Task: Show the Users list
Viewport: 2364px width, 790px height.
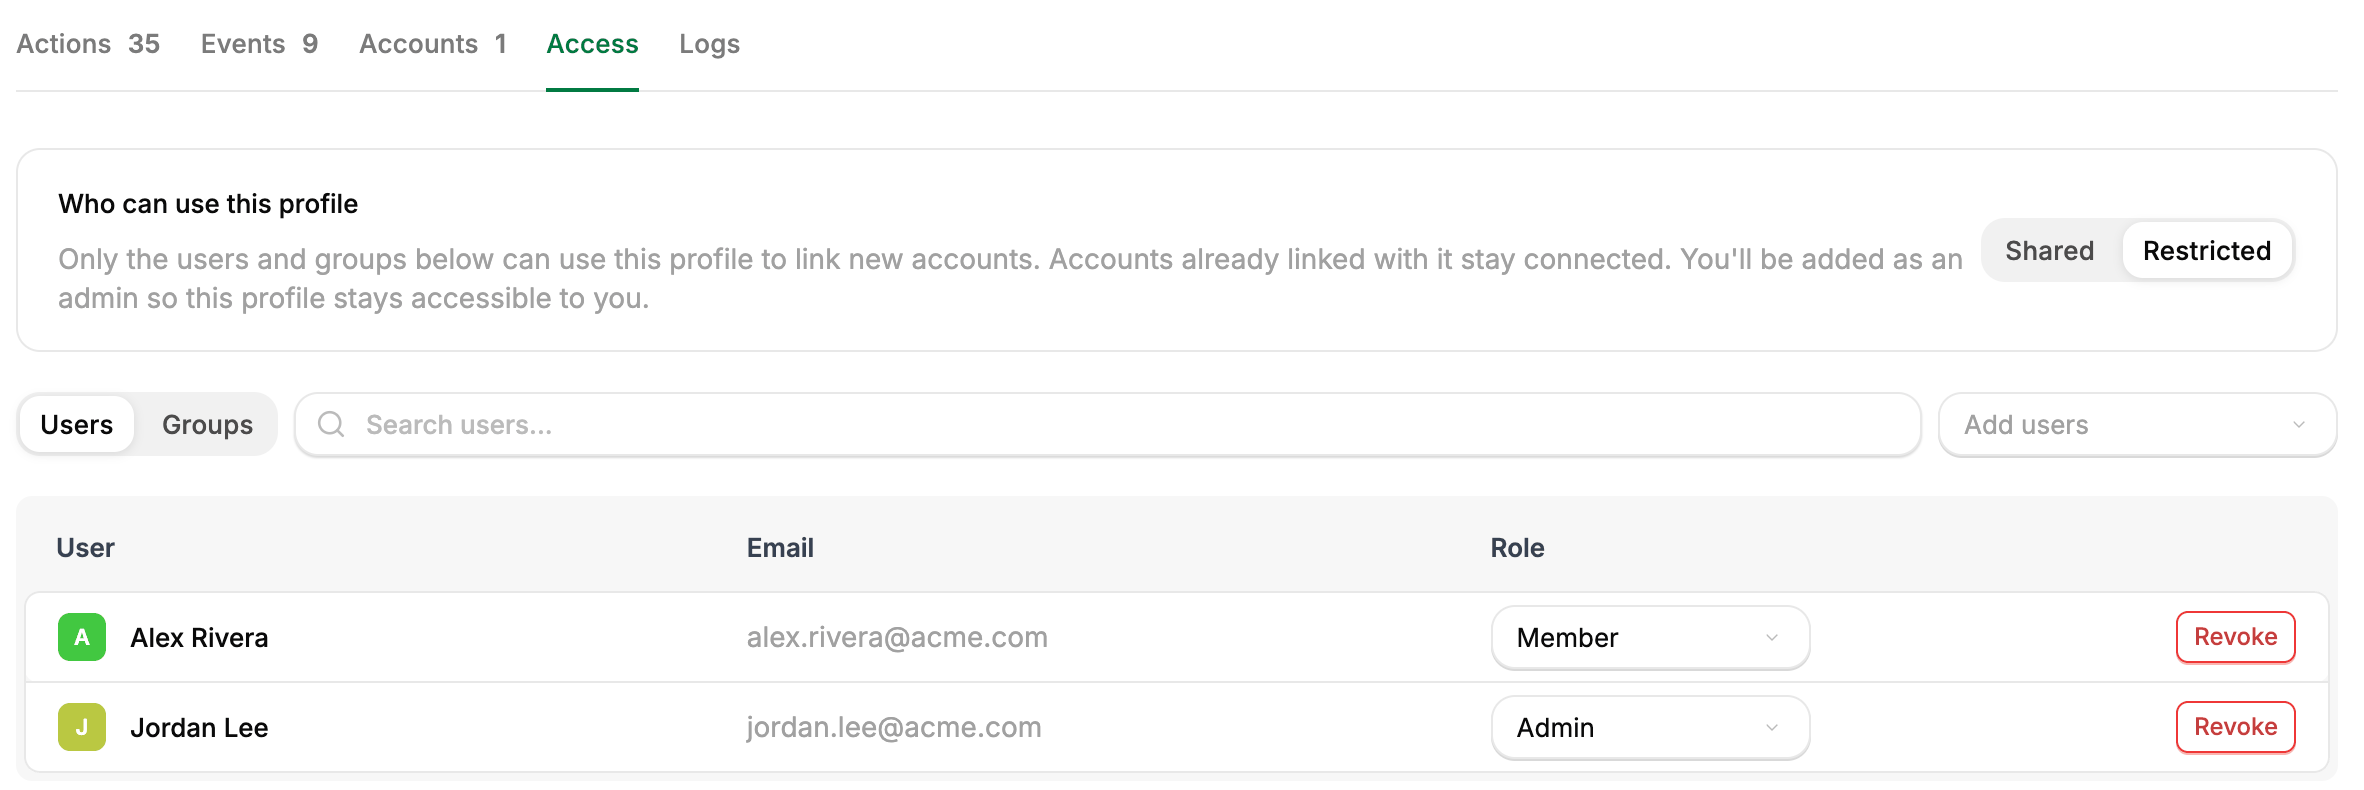Action: point(77,425)
